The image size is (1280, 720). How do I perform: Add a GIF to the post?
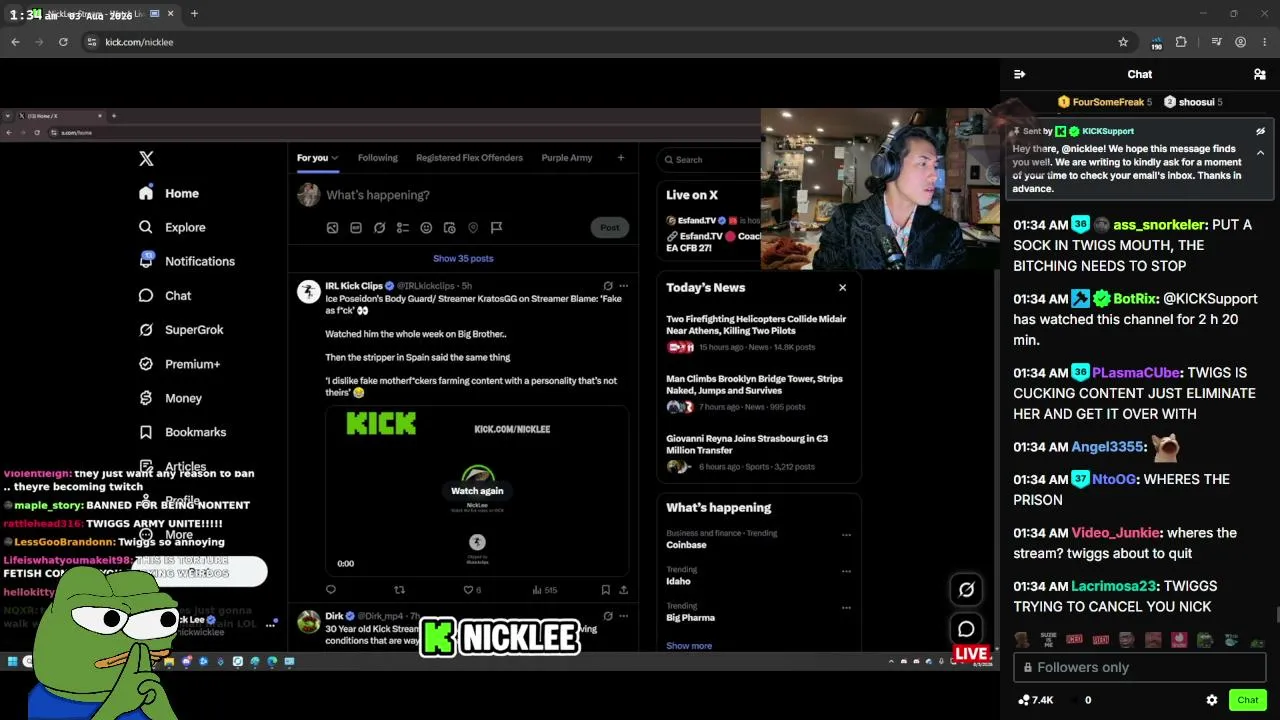(355, 228)
